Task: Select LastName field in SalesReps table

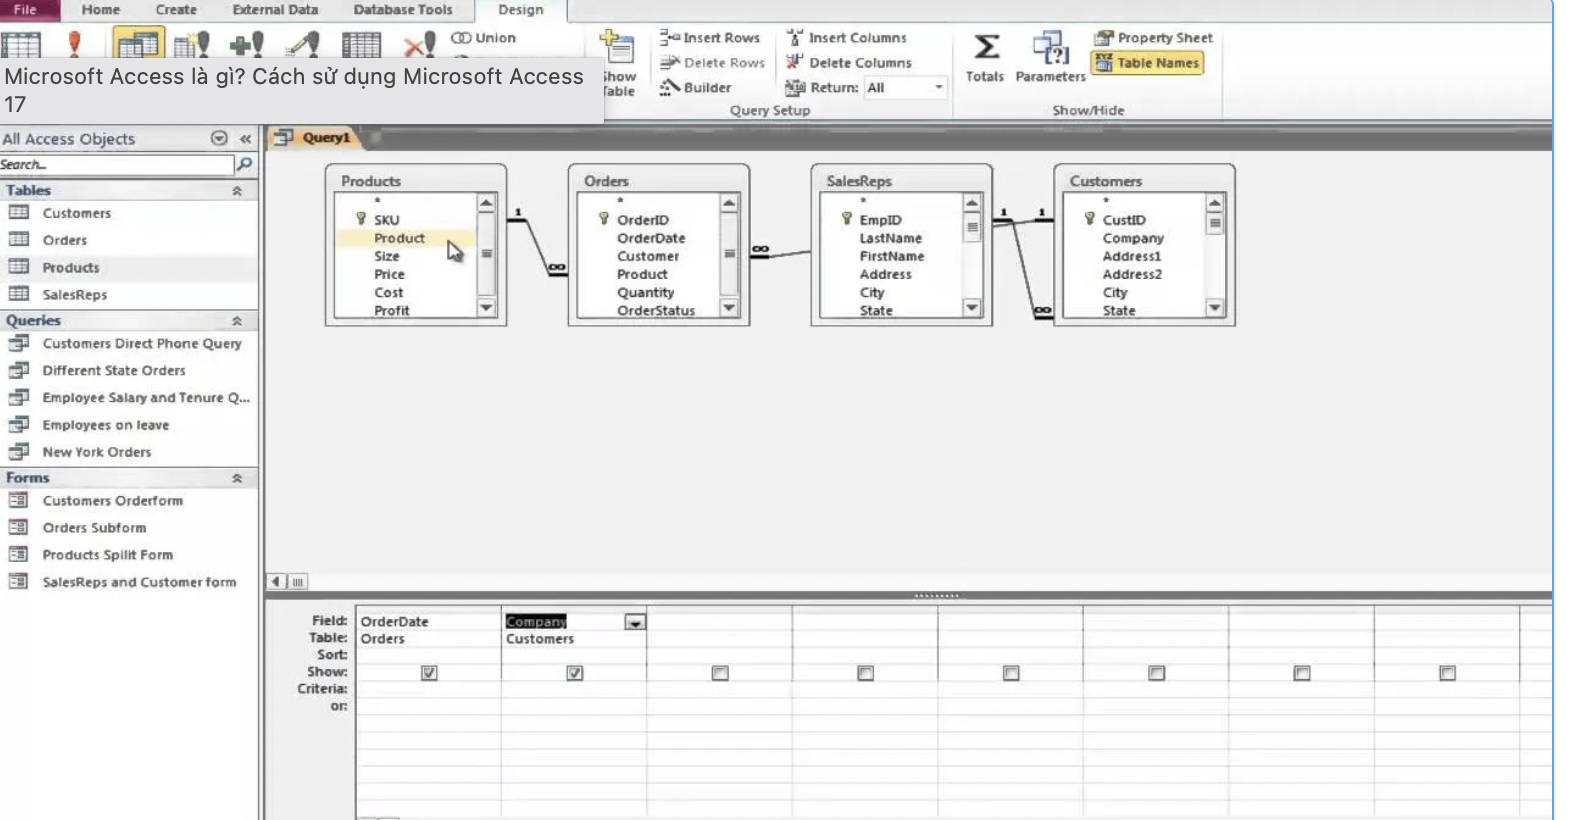Action: click(891, 238)
